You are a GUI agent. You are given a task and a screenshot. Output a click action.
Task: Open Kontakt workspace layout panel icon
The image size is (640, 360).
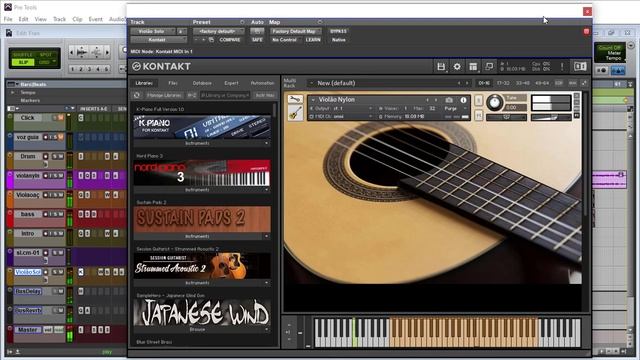point(473,67)
